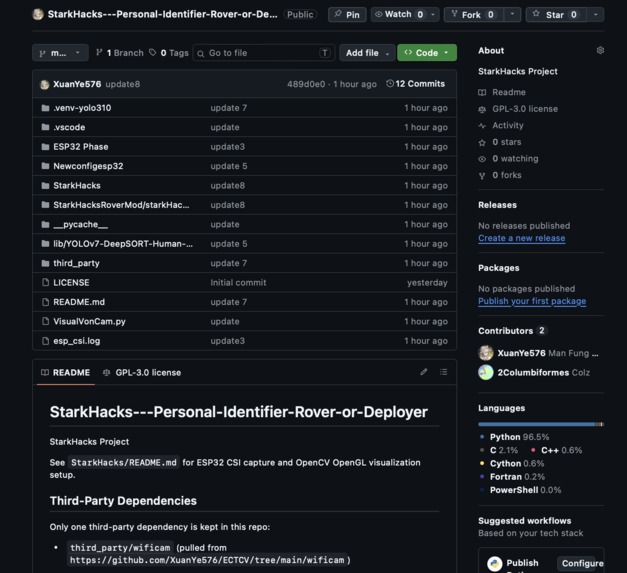Open the .vscode folder
Viewport: 627px width, 573px height.
click(x=69, y=128)
